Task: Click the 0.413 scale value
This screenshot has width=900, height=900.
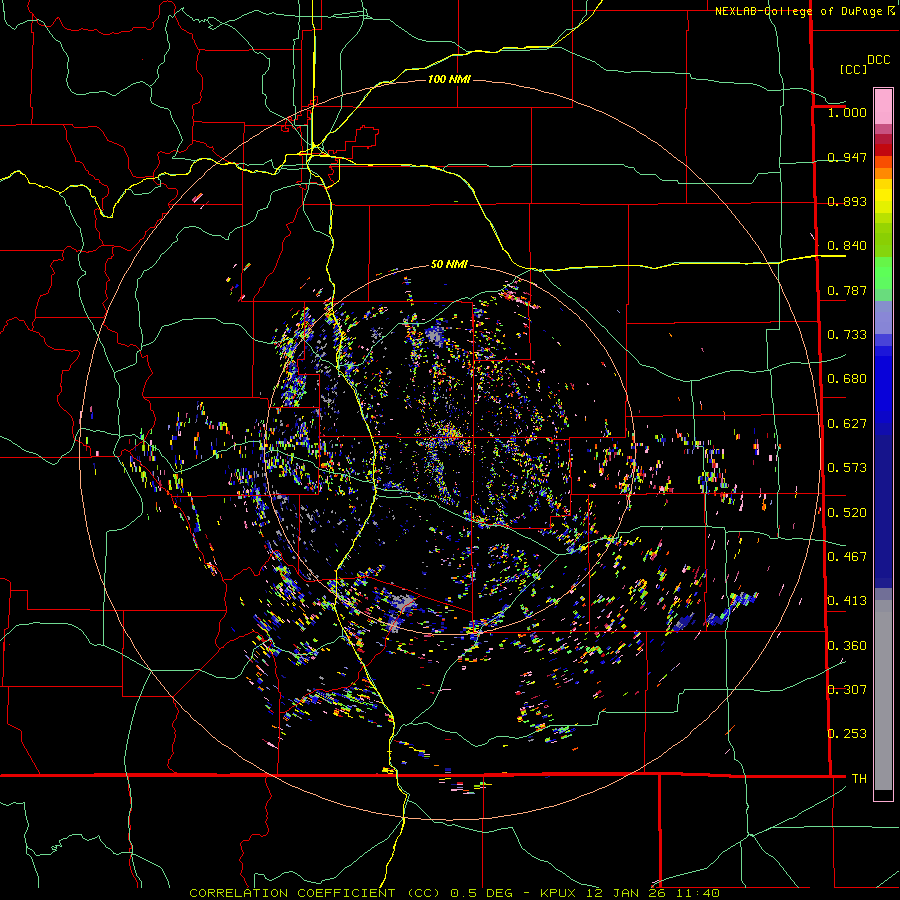Action: (x=847, y=601)
